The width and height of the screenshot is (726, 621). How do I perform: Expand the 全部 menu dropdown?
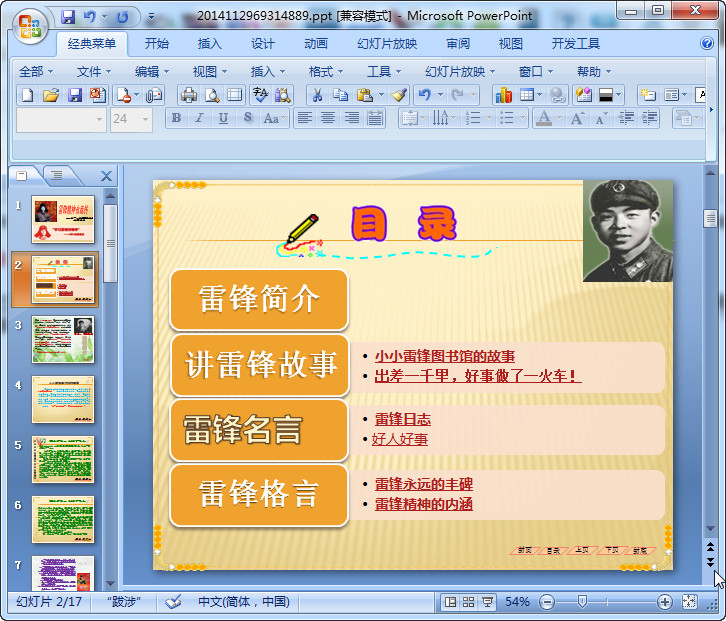36,72
